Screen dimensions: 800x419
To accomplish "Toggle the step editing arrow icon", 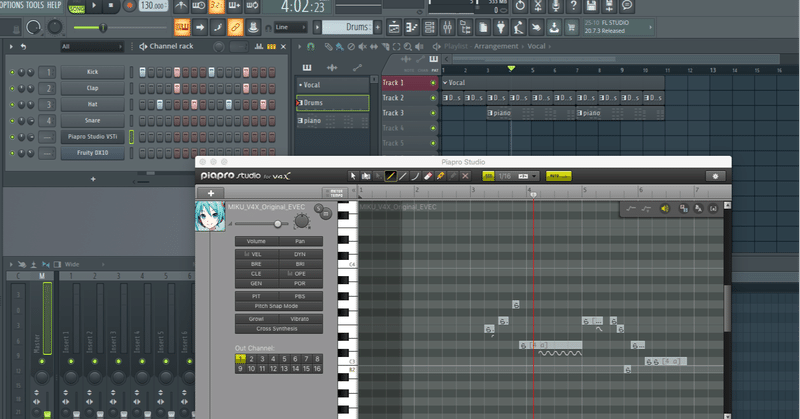I will click(x=199, y=28).
